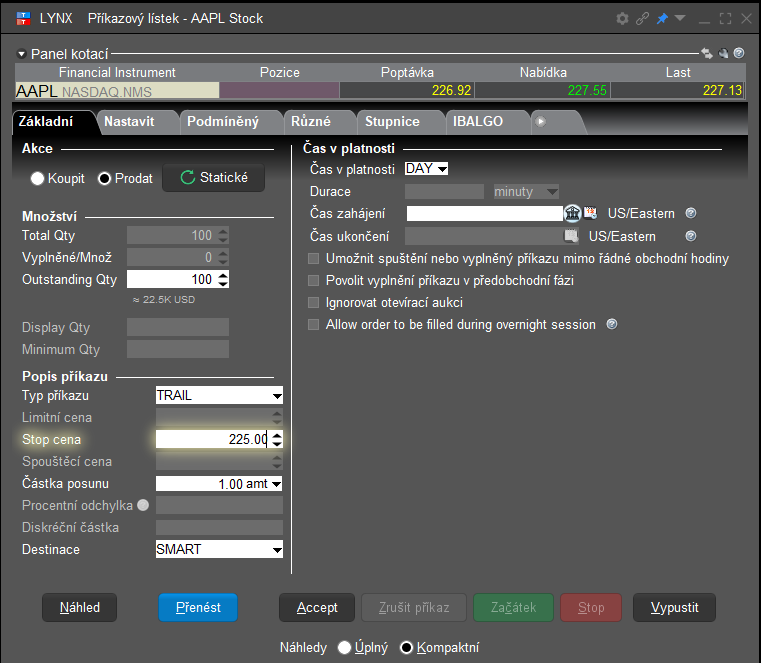Enable filling outside regular trading hours
761x663 pixels.
pos(314,258)
